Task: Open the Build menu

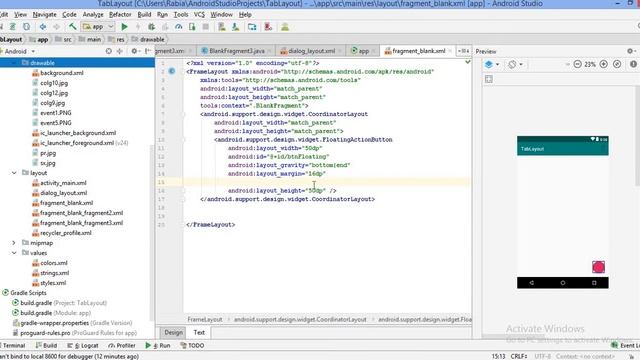Action: coord(144,15)
